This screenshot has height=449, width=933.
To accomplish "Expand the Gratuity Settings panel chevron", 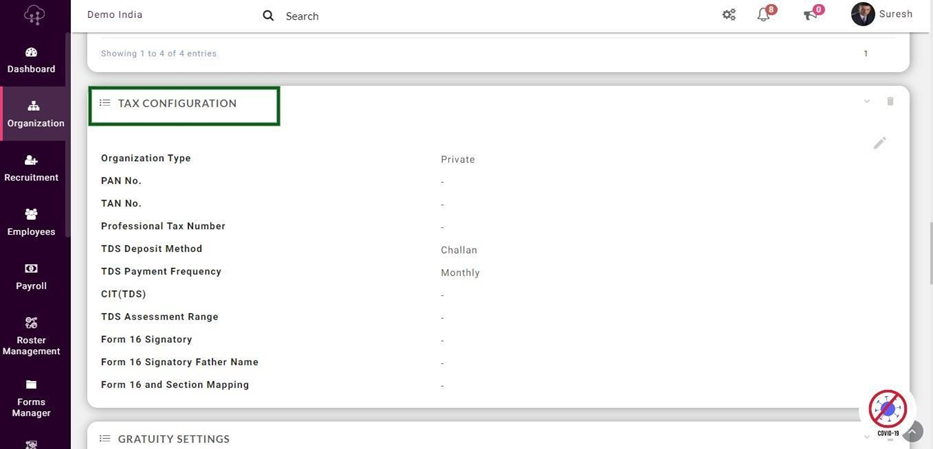I will tap(867, 437).
